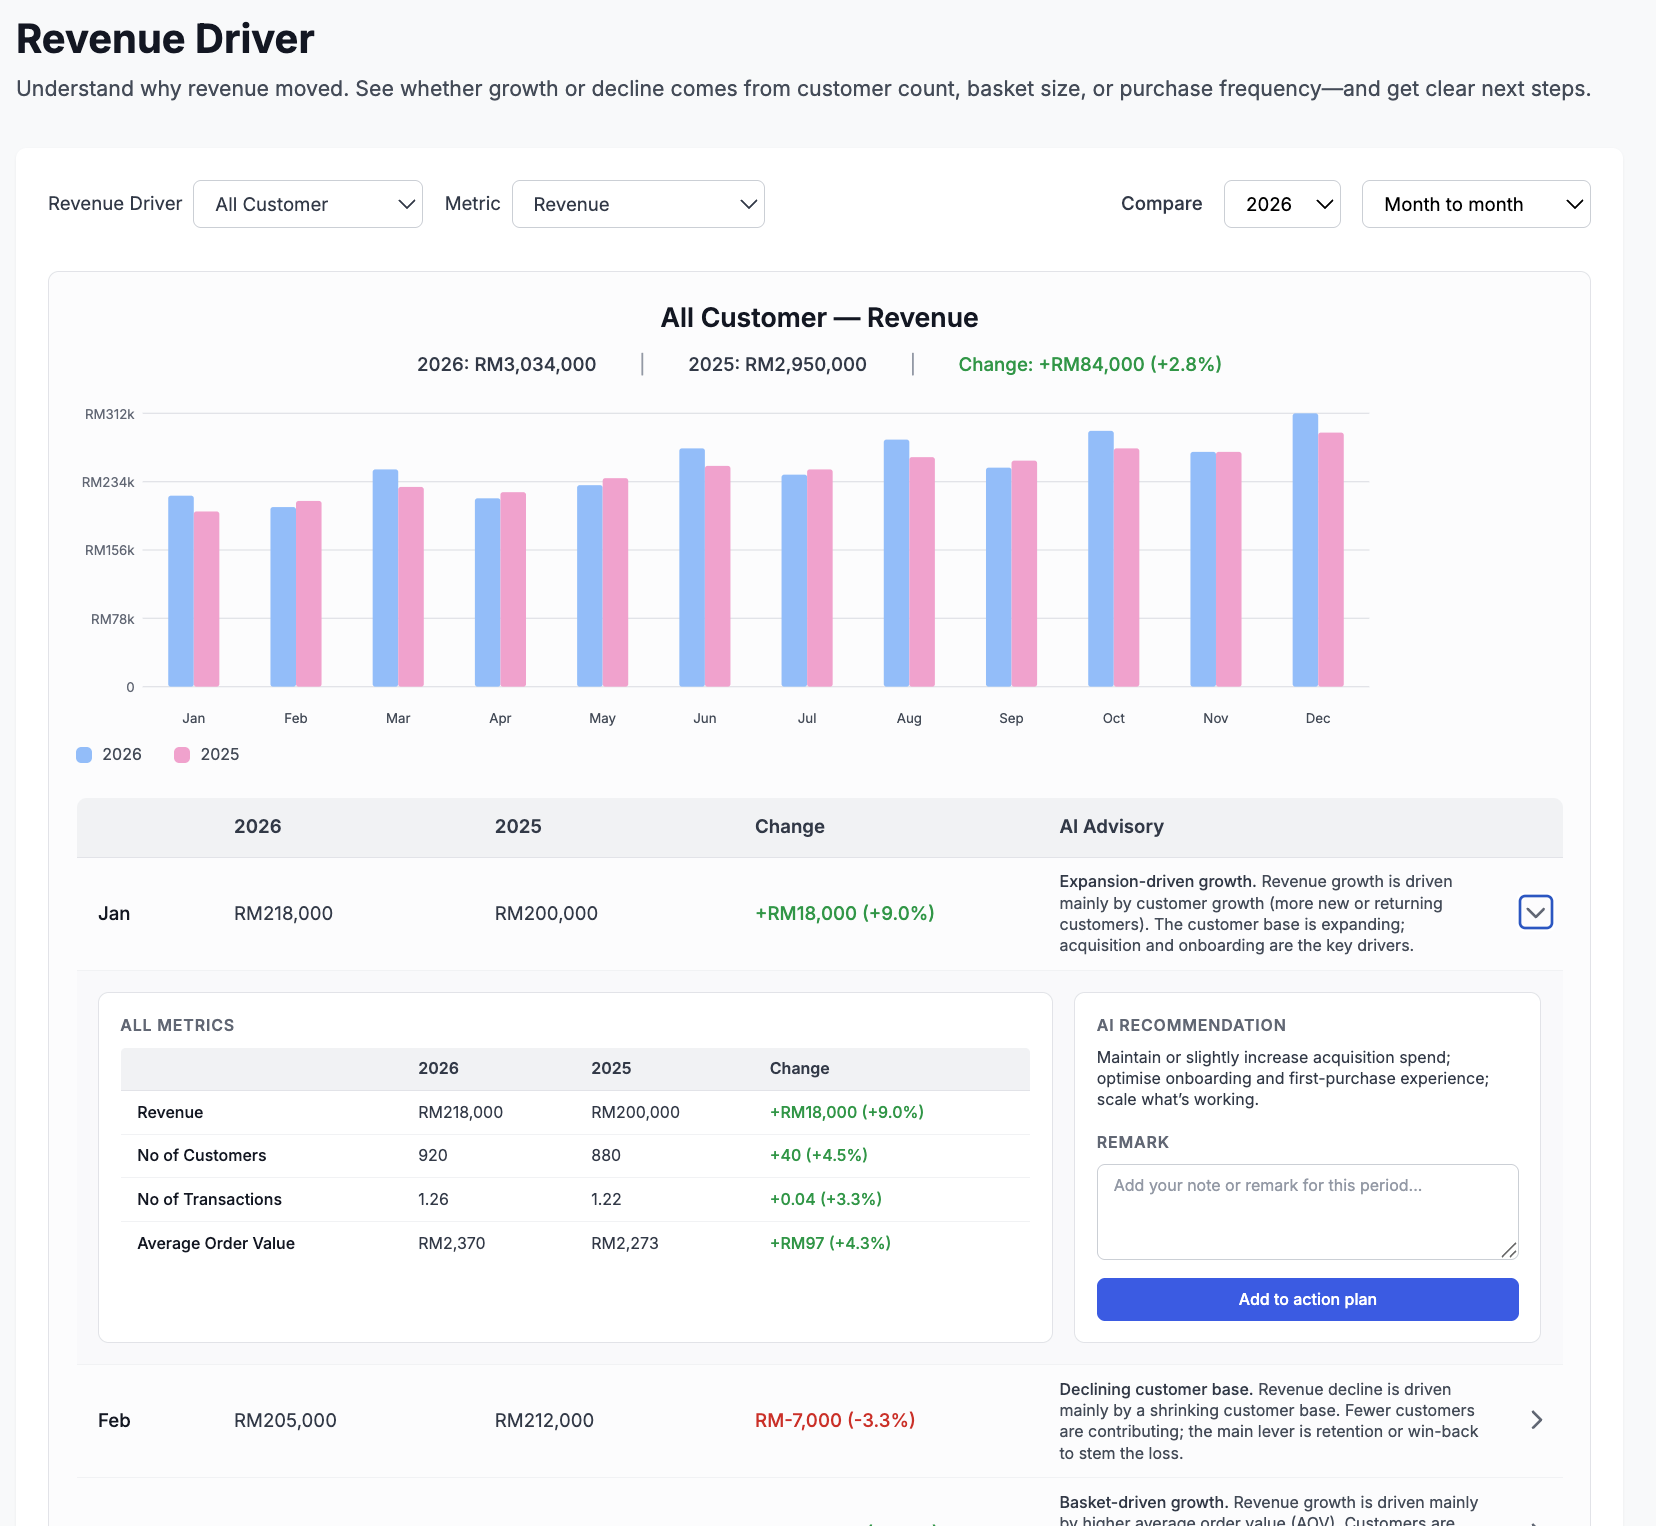The height and width of the screenshot is (1526, 1656).
Task: Click the "Average Order Value" metric row
Action: tap(216, 1243)
